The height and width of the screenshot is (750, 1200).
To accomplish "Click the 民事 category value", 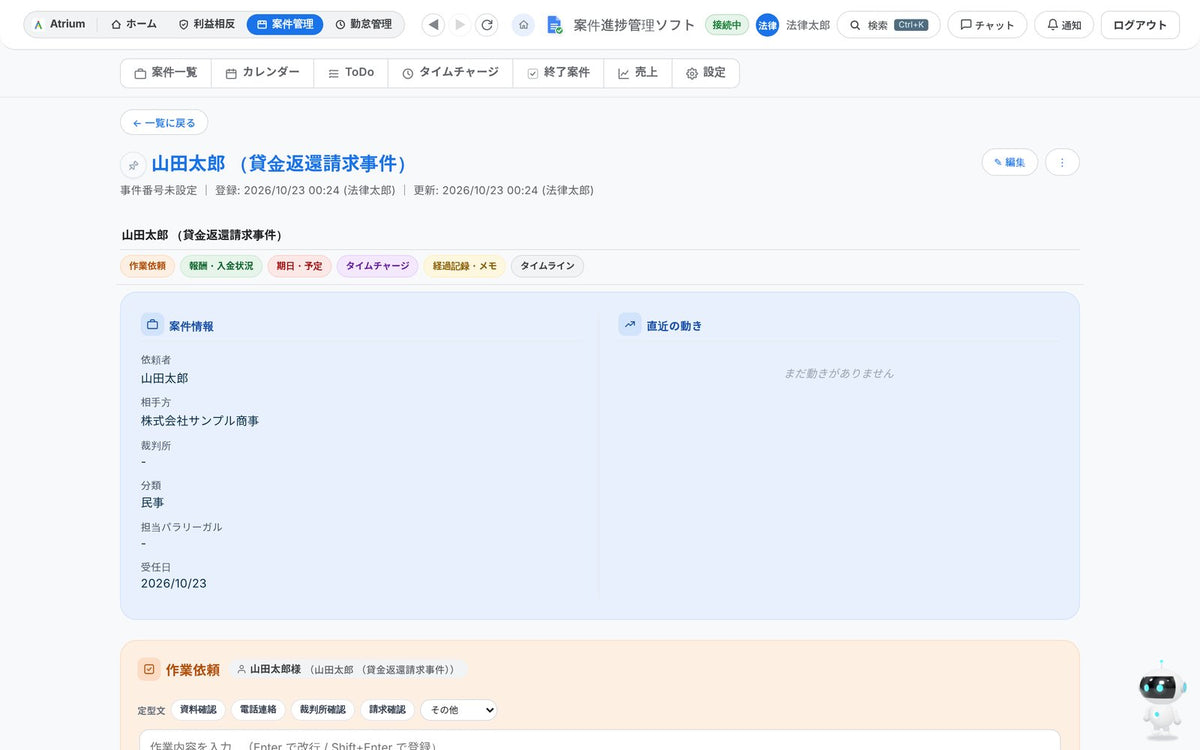I will click(x=152, y=502).
